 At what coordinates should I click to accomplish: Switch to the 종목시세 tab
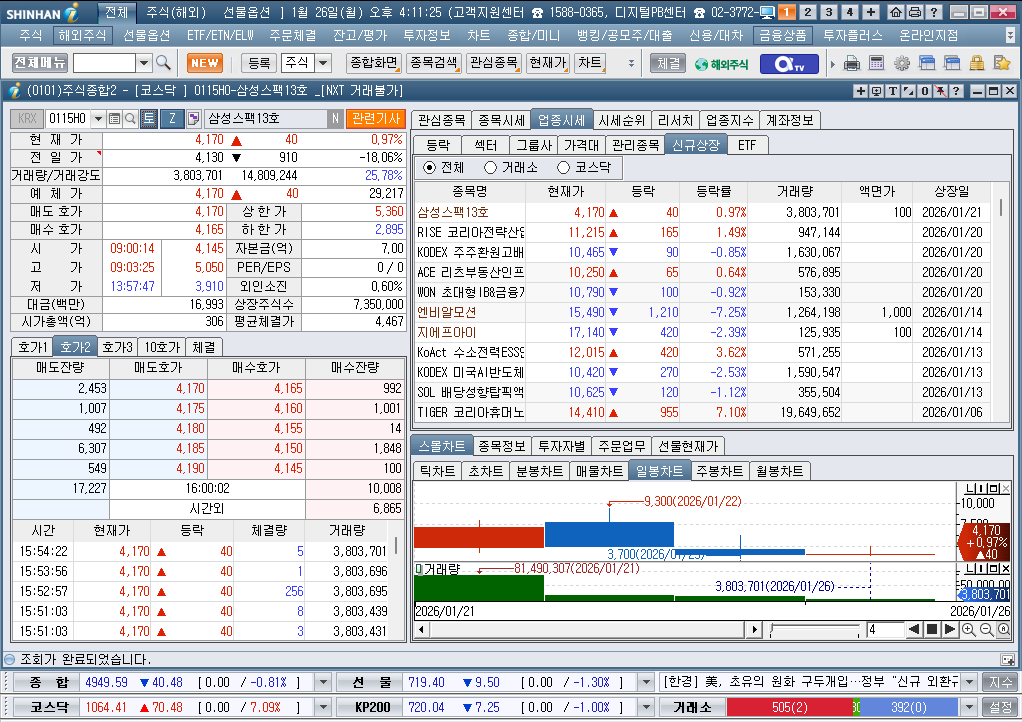point(501,120)
